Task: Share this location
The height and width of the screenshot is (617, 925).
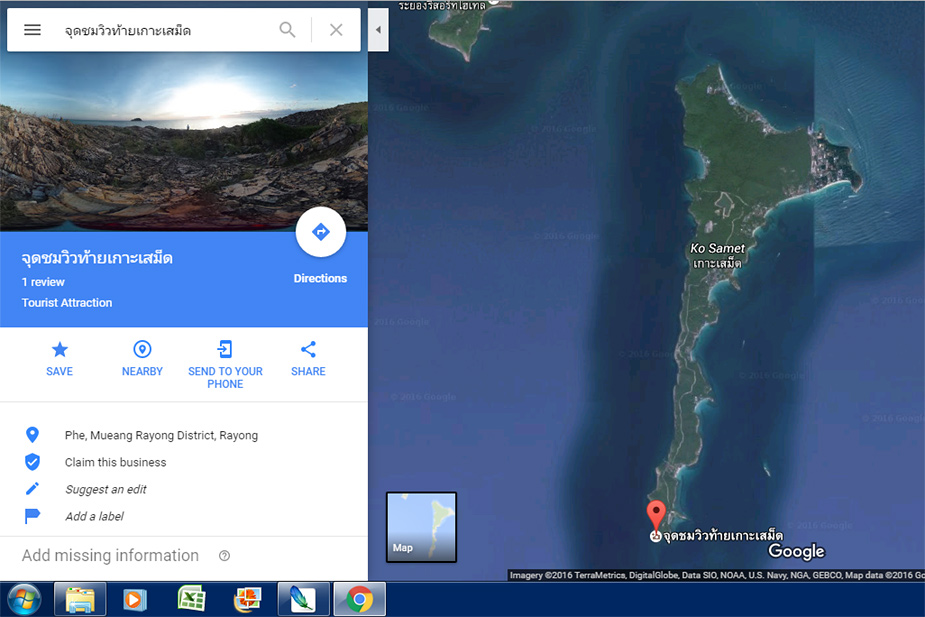Action: point(308,358)
